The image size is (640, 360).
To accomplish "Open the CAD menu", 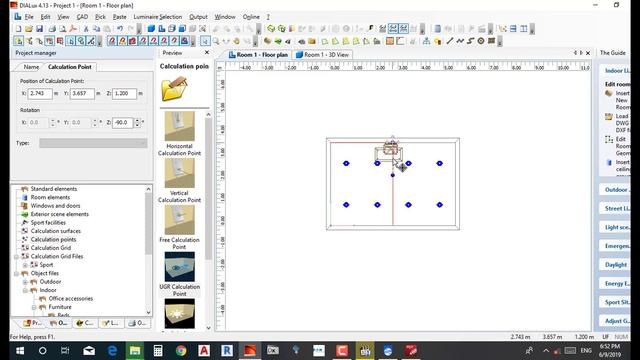I will click(x=82, y=17).
